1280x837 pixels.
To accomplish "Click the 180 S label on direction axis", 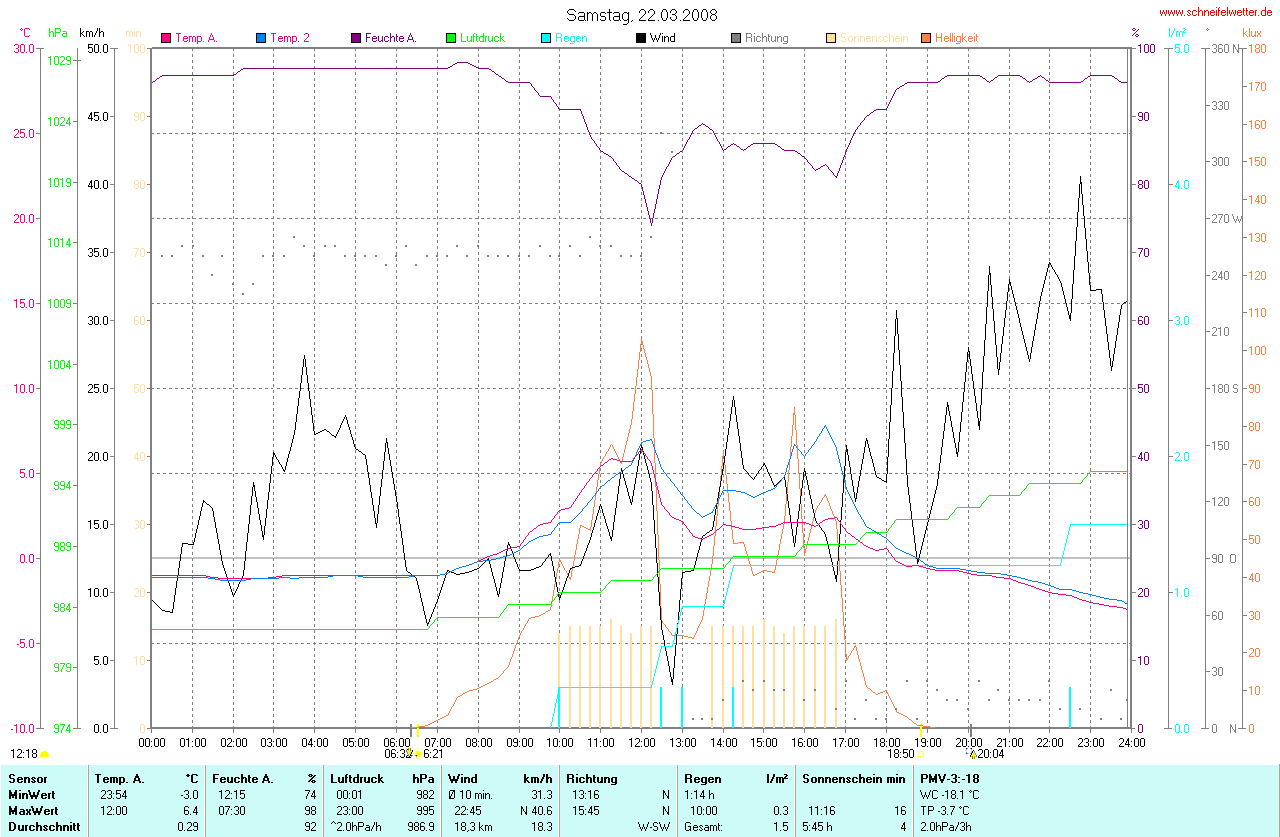I will coord(1225,388).
